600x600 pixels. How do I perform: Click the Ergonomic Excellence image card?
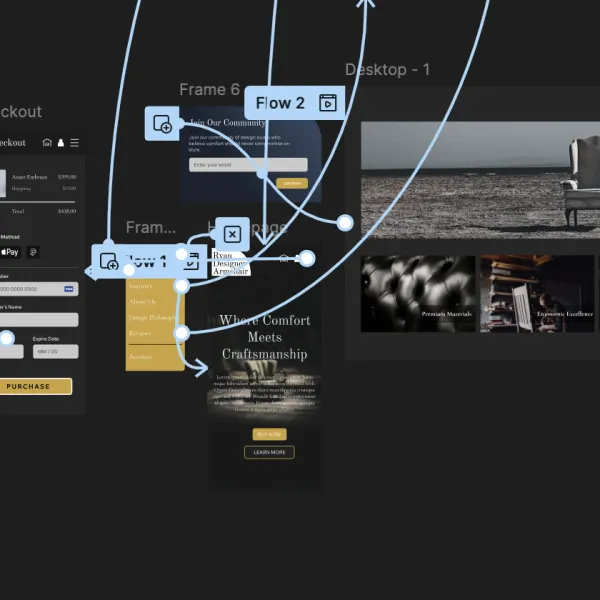click(537, 293)
